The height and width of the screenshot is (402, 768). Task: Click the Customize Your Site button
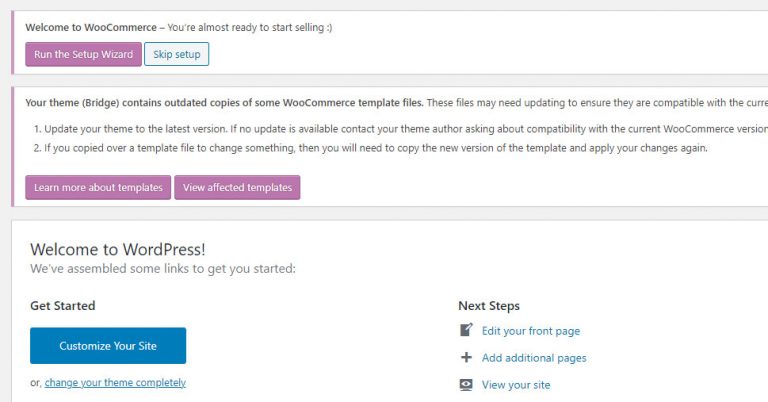108,346
